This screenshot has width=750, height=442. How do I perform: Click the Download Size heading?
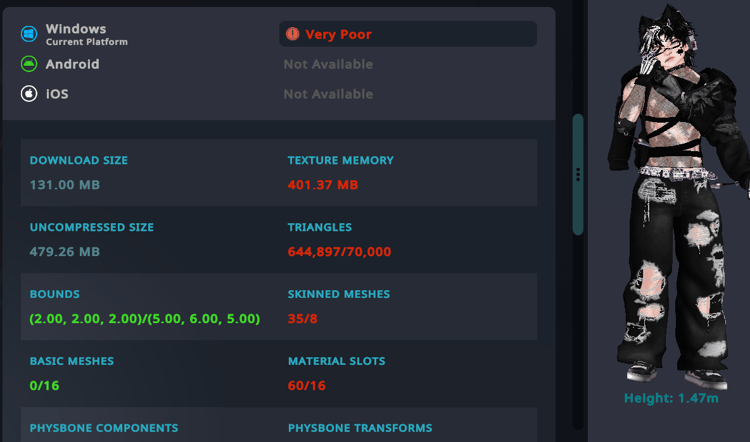[x=79, y=160]
